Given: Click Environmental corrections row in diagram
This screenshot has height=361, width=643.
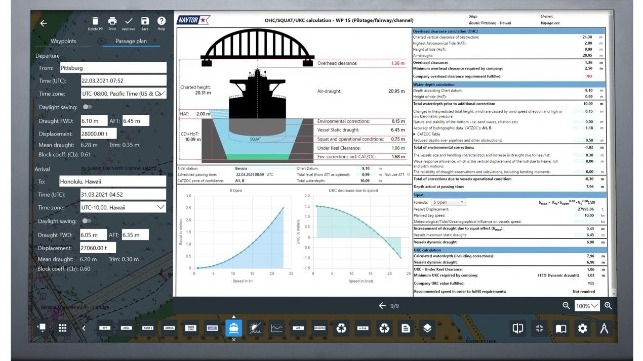Looking at the screenshot, I should tap(361, 121).
